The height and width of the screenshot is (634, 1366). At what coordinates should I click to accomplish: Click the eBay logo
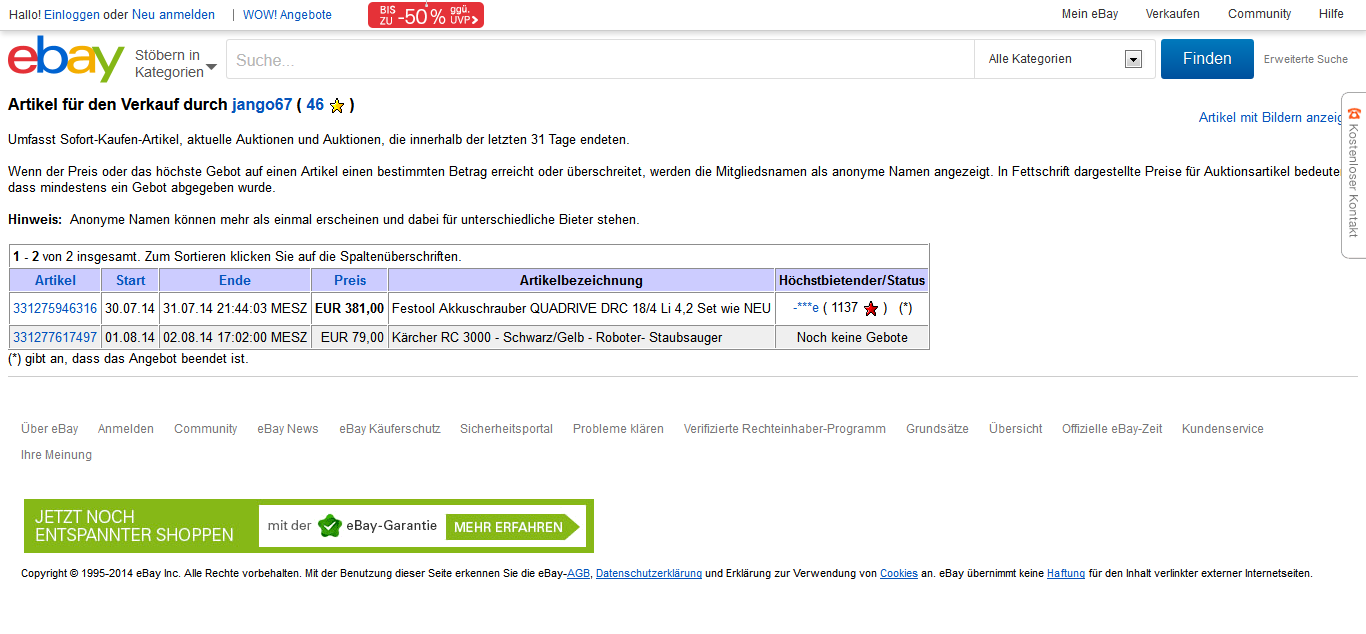(66, 59)
